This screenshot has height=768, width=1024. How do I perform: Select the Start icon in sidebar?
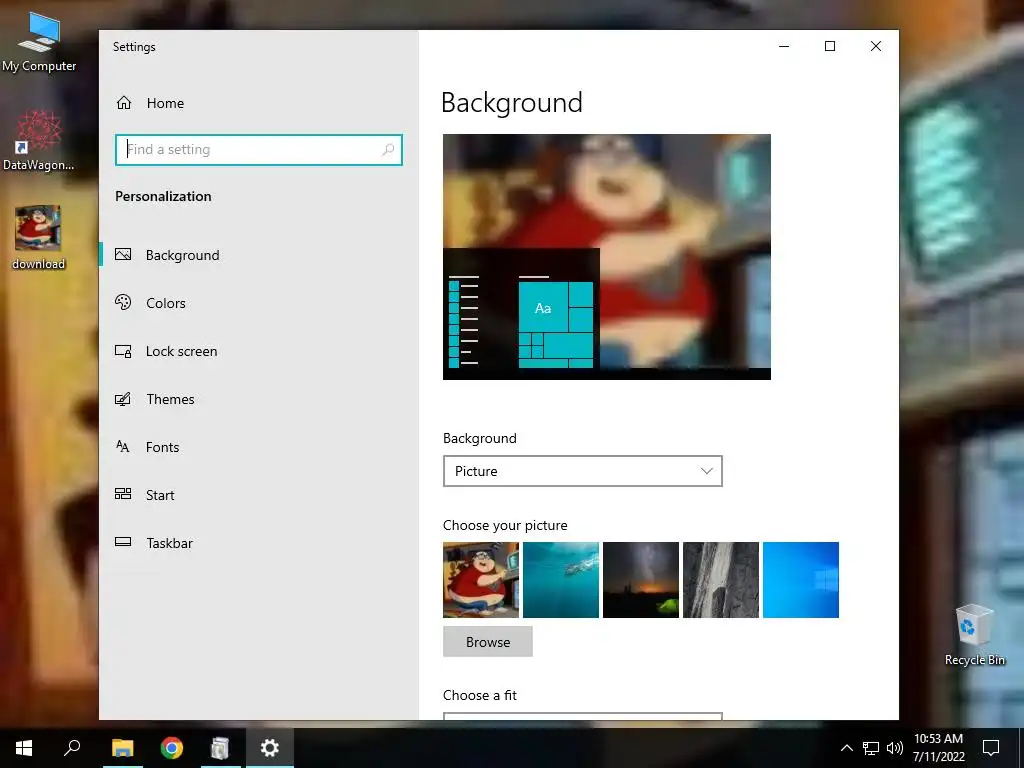[123, 494]
